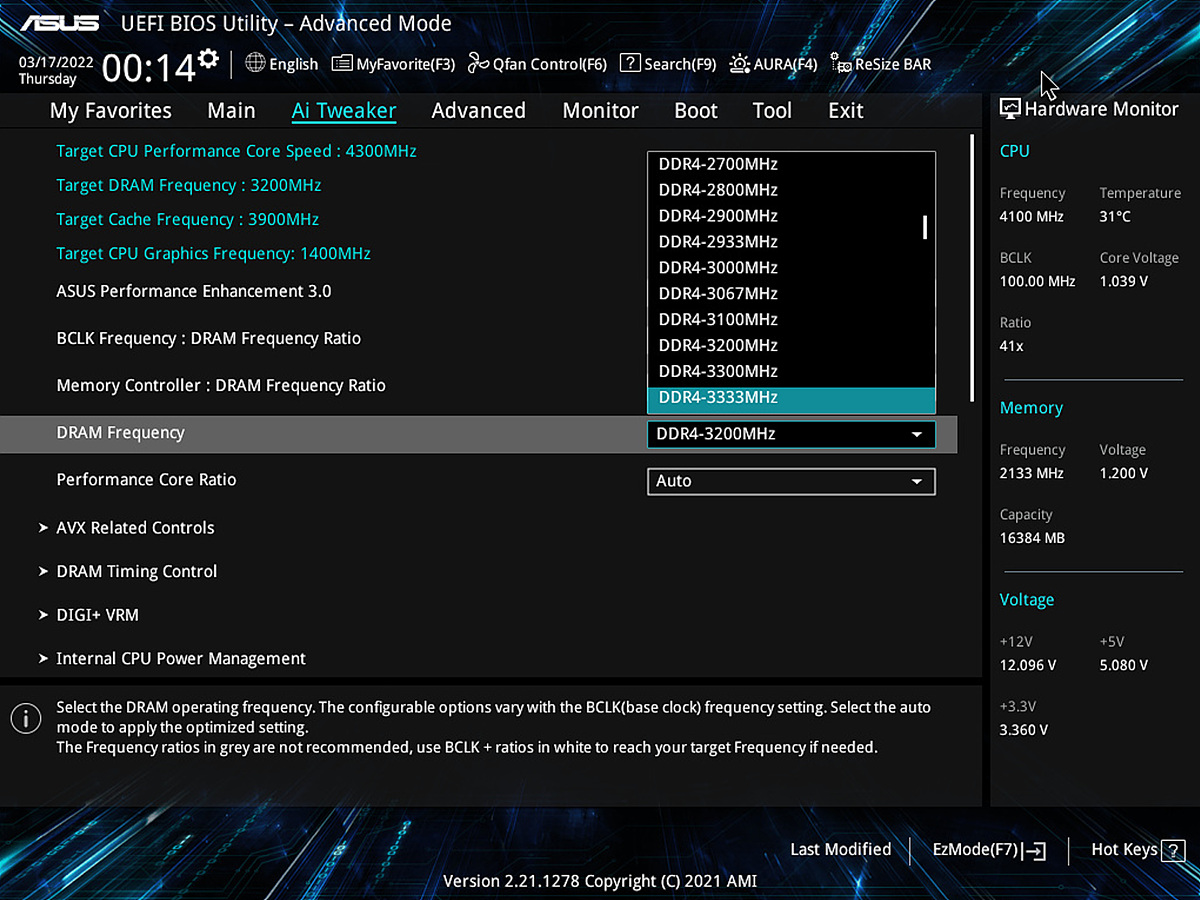
Task: Toggle ReSize BAR icon
Action: [x=840, y=63]
